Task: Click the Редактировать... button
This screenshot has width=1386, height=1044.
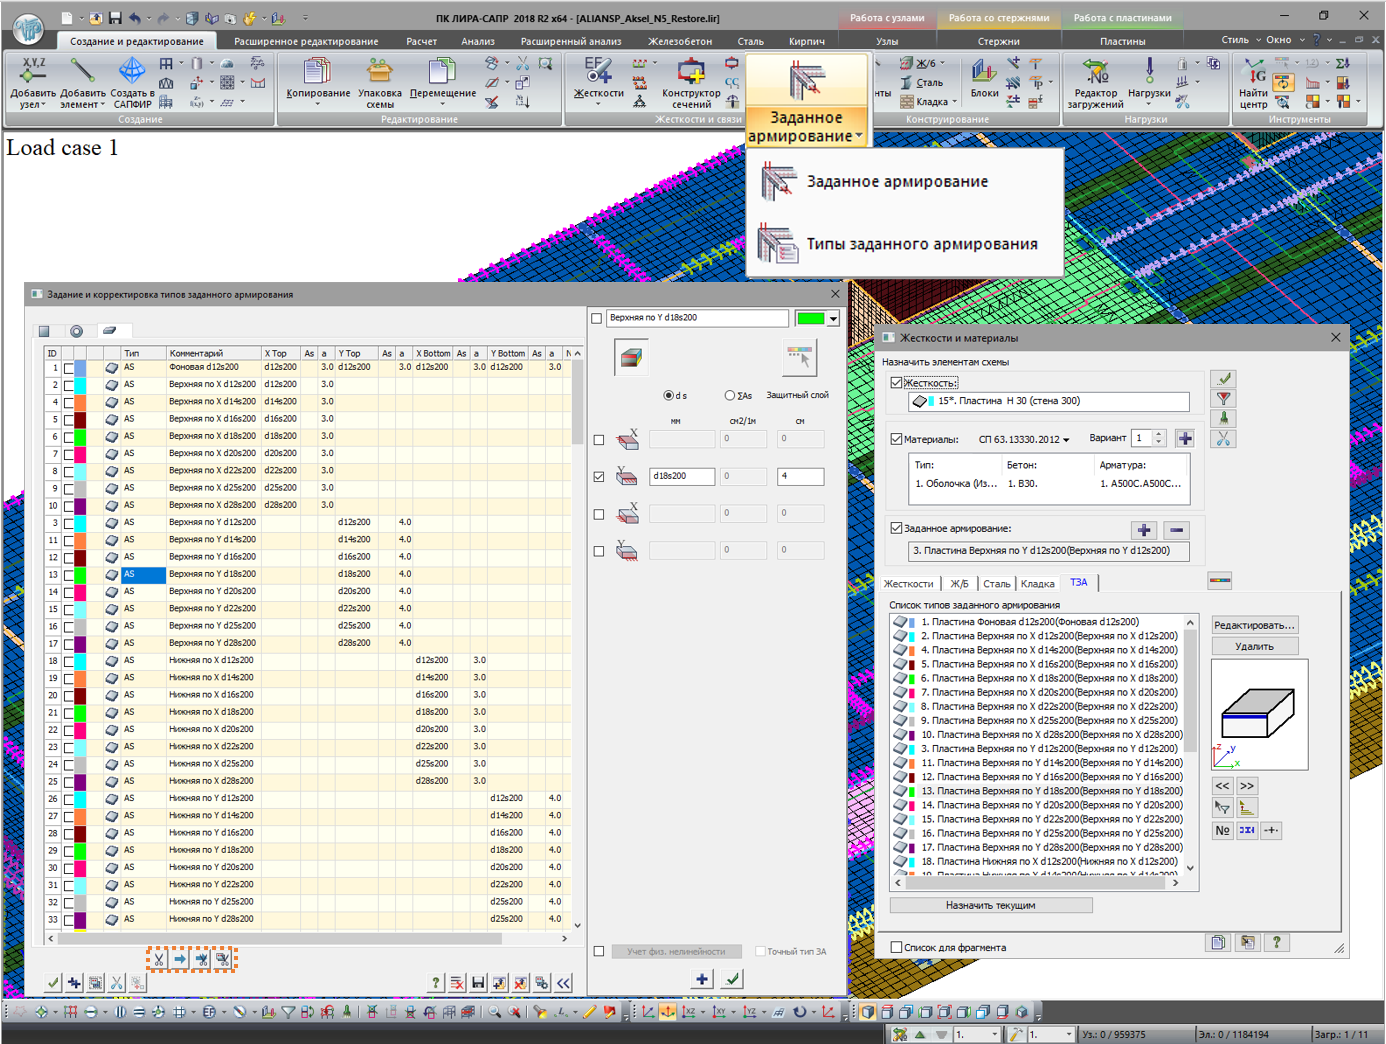Action: pos(1254,625)
